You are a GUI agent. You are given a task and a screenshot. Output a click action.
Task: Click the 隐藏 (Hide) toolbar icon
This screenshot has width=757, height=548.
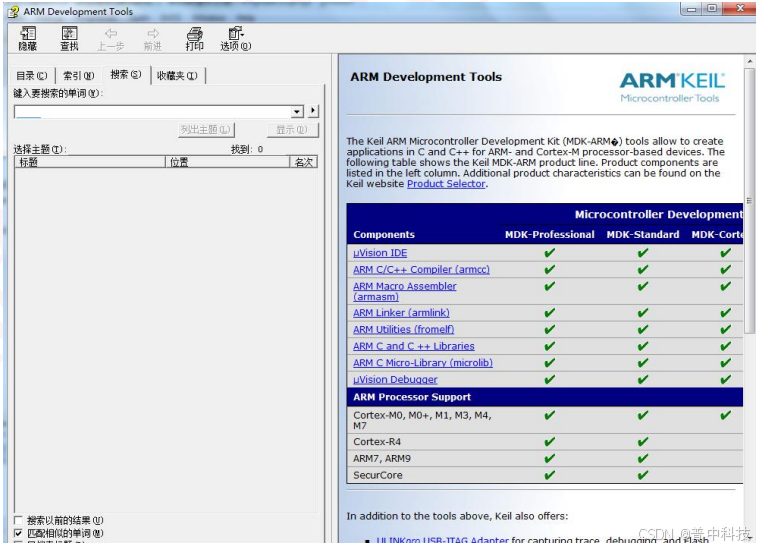tap(28, 39)
